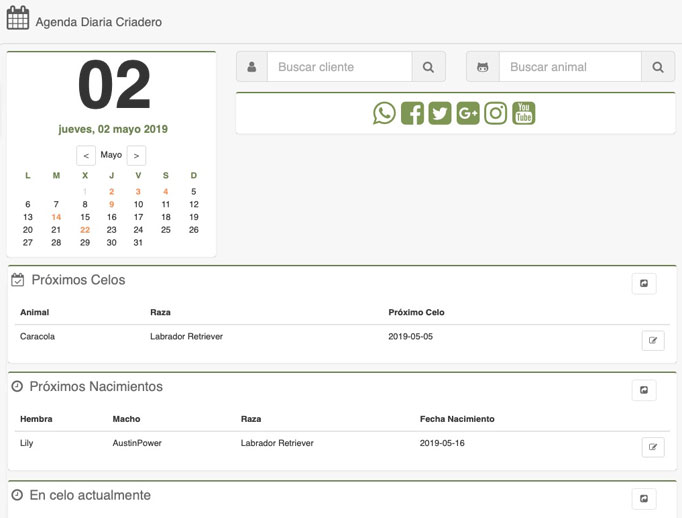Viewport: 682px width, 518px height.
Task: Open the Facebook page icon
Action: (x=412, y=113)
